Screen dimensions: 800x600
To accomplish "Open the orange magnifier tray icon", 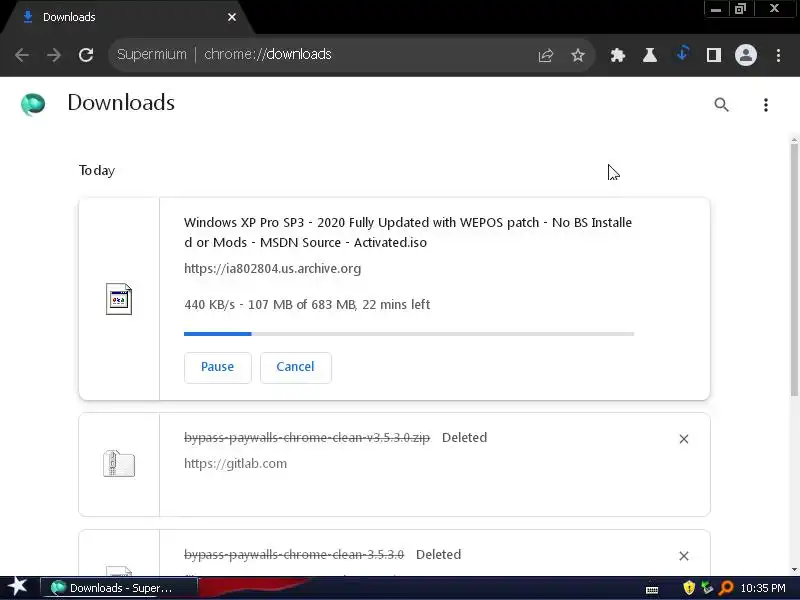I will tap(725, 588).
